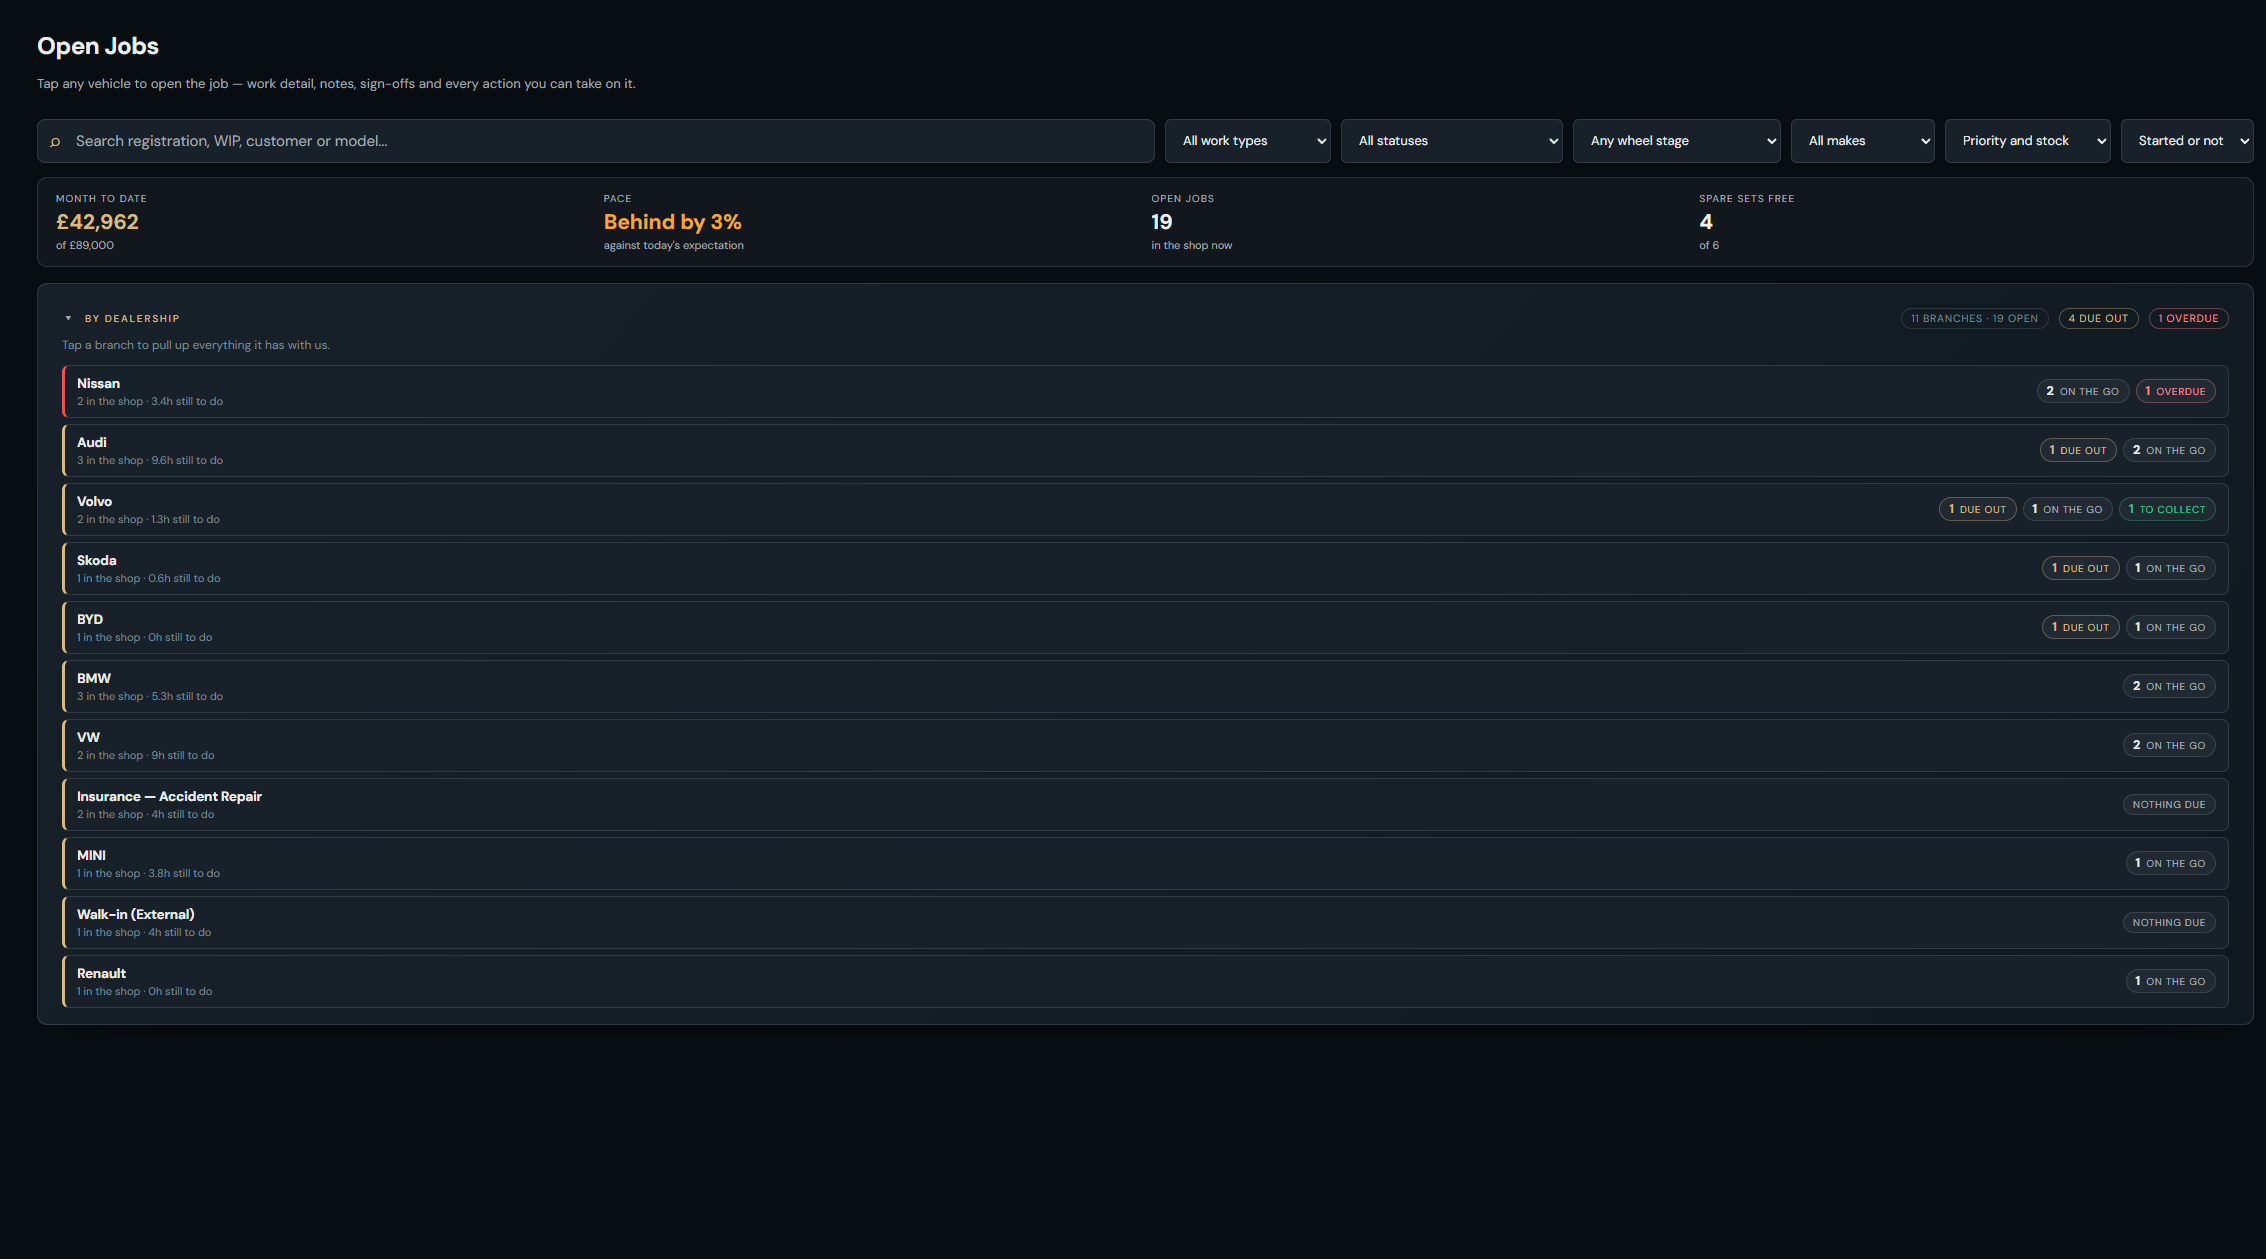Focus the registration search field

pyautogui.click(x=595, y=141)
